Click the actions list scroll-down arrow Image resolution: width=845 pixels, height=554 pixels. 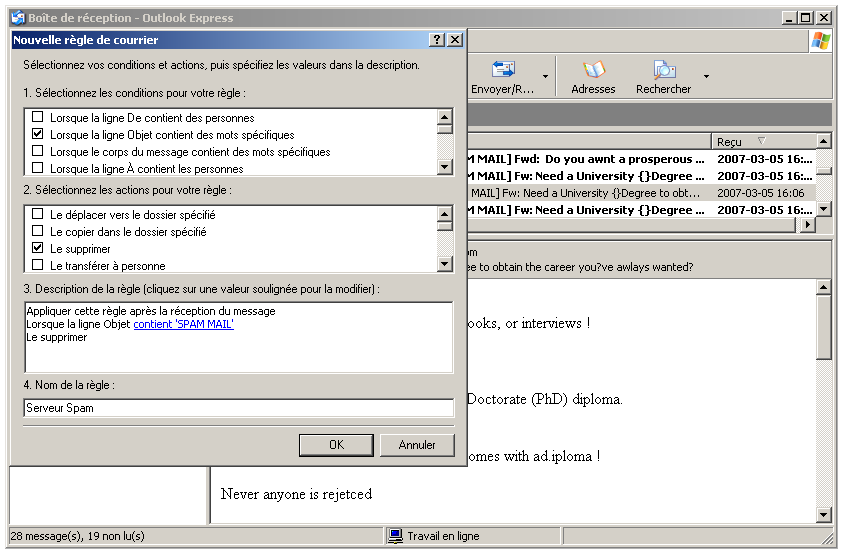445,264
